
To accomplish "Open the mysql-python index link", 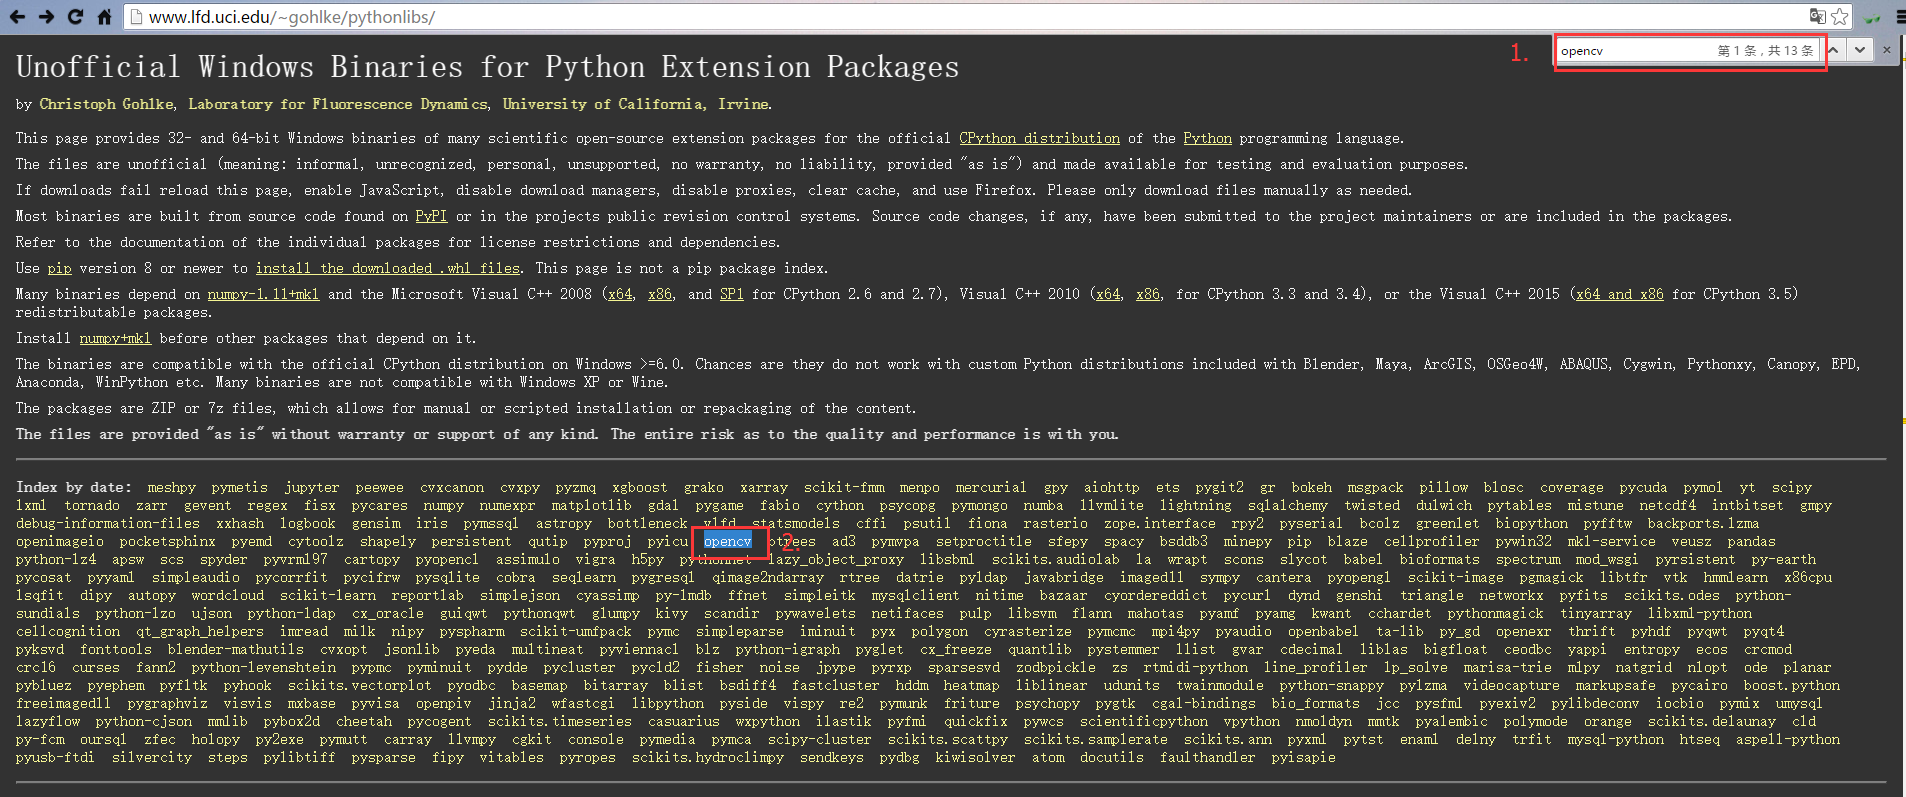I will coord(1616,739).
